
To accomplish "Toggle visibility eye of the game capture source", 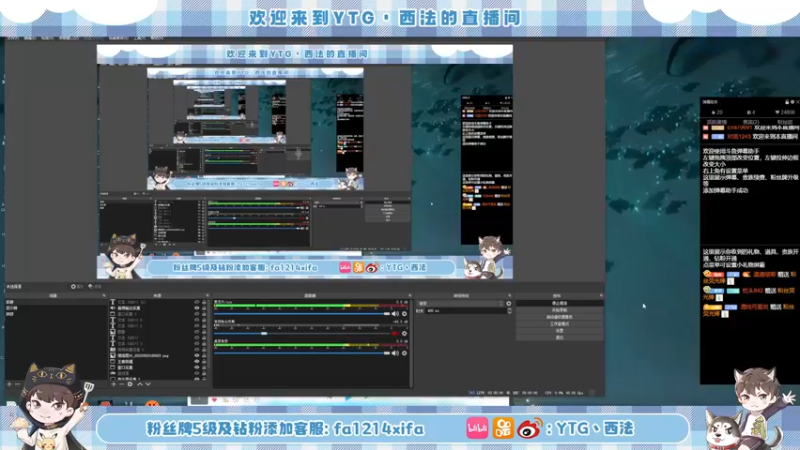I will 196,373.
